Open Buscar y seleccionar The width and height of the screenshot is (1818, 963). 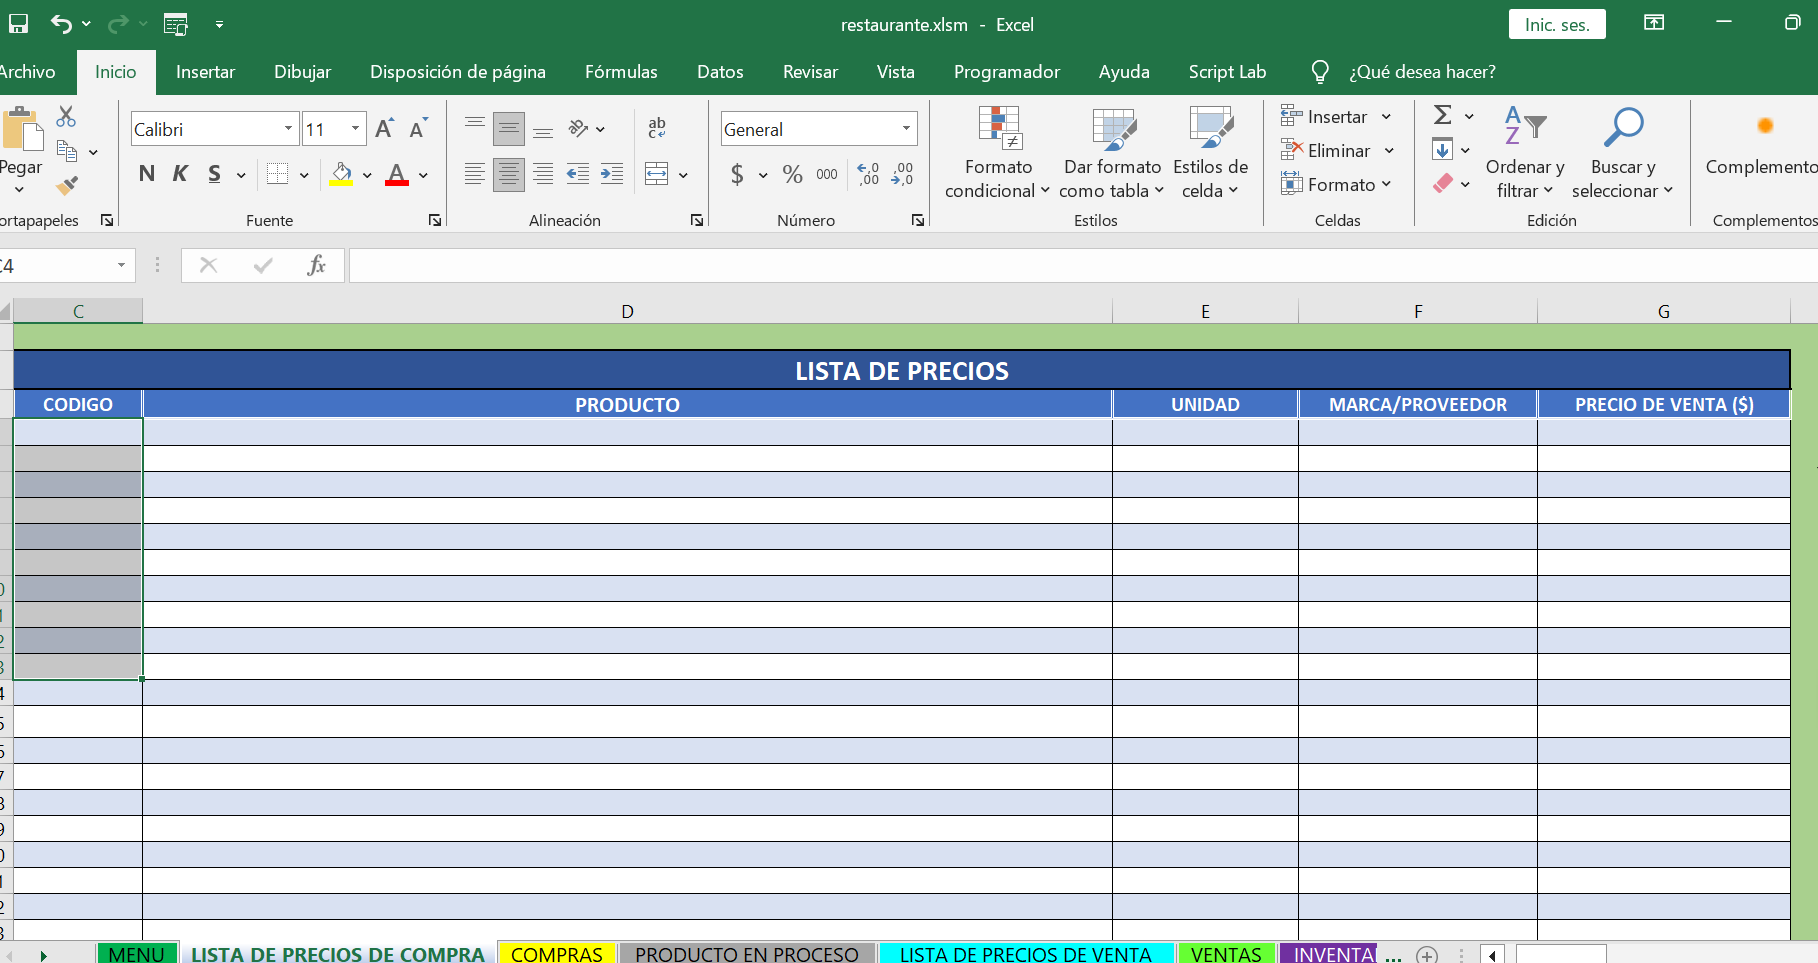click(x=1623, y=155)
